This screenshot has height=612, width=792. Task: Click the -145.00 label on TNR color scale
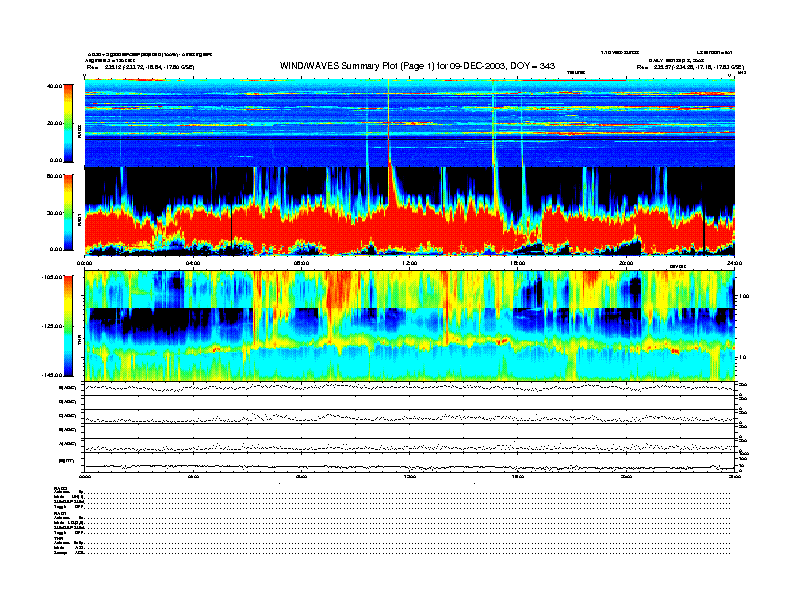tap(53, 375)
